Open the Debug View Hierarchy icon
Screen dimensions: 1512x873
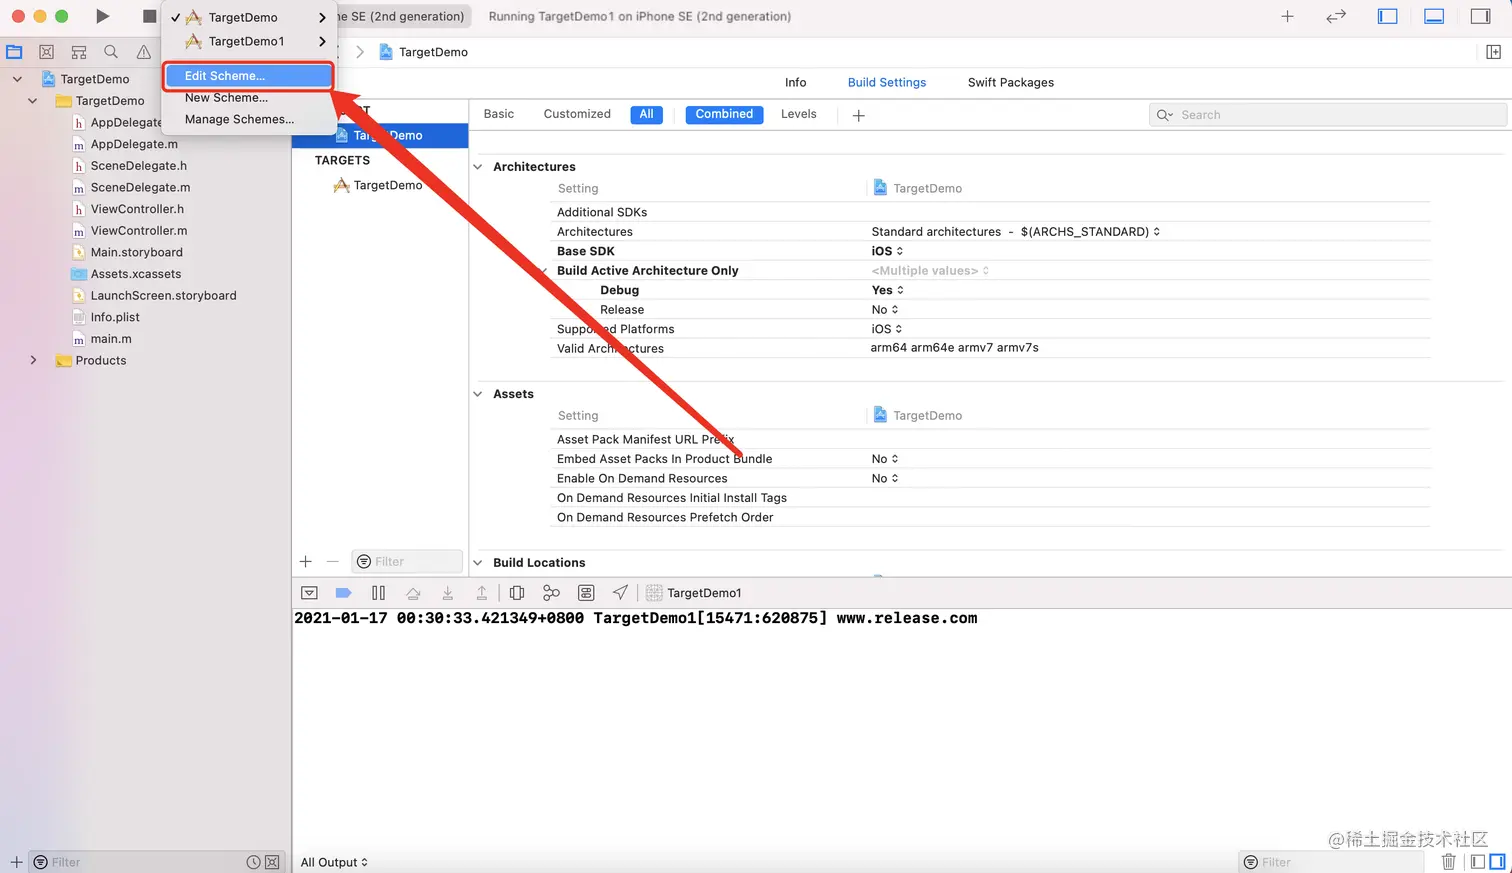pos(517,593)
